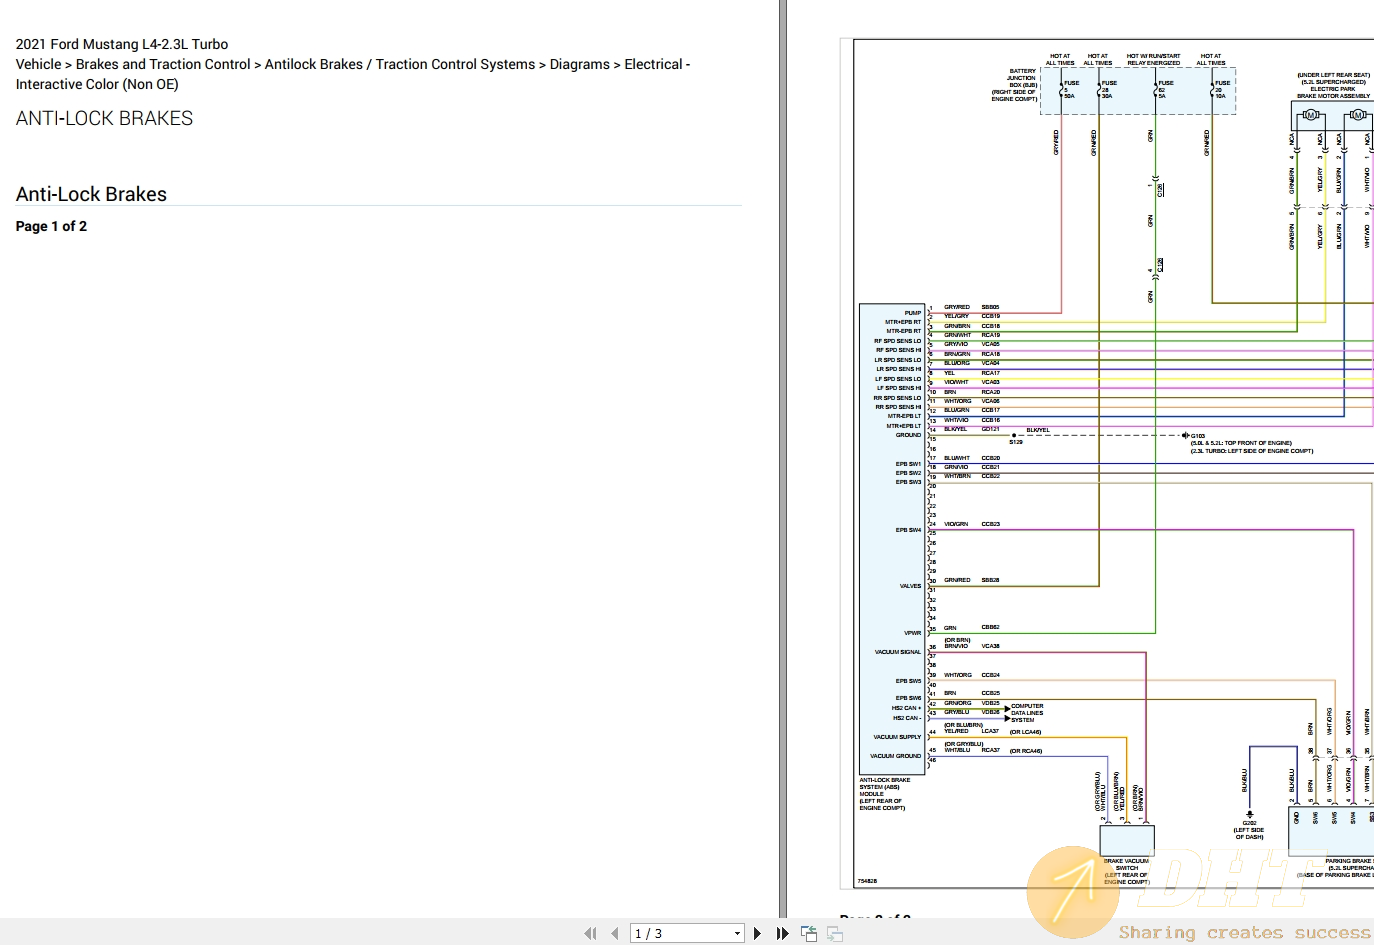Viewport: 1374px width, 945px height.
Task: Click the 'GRN/RED SBB28' wire label
Action: (971, 580)
